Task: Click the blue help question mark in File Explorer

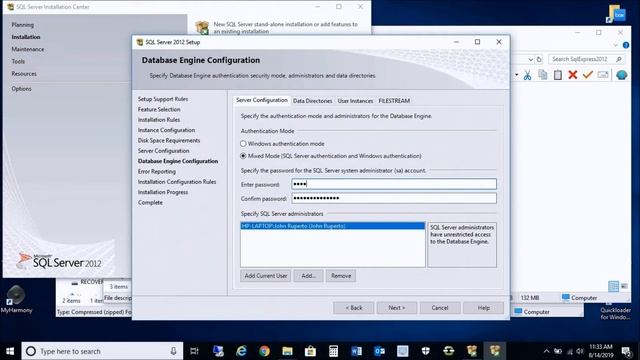Action: [626, 45]
